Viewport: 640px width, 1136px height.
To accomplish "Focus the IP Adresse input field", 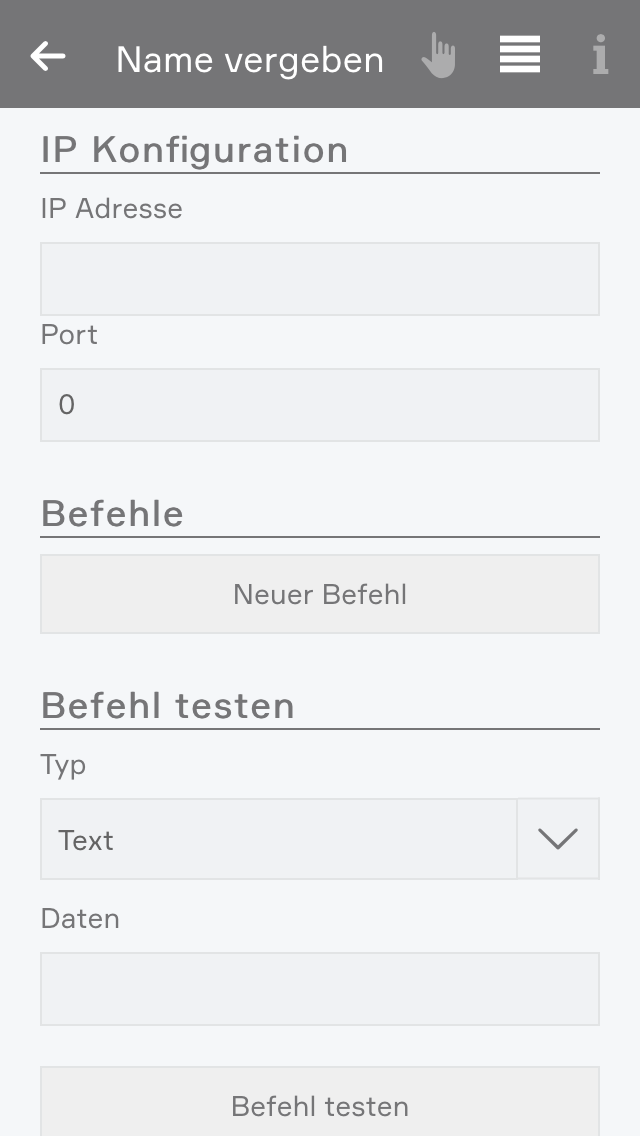I will point(320,279).
